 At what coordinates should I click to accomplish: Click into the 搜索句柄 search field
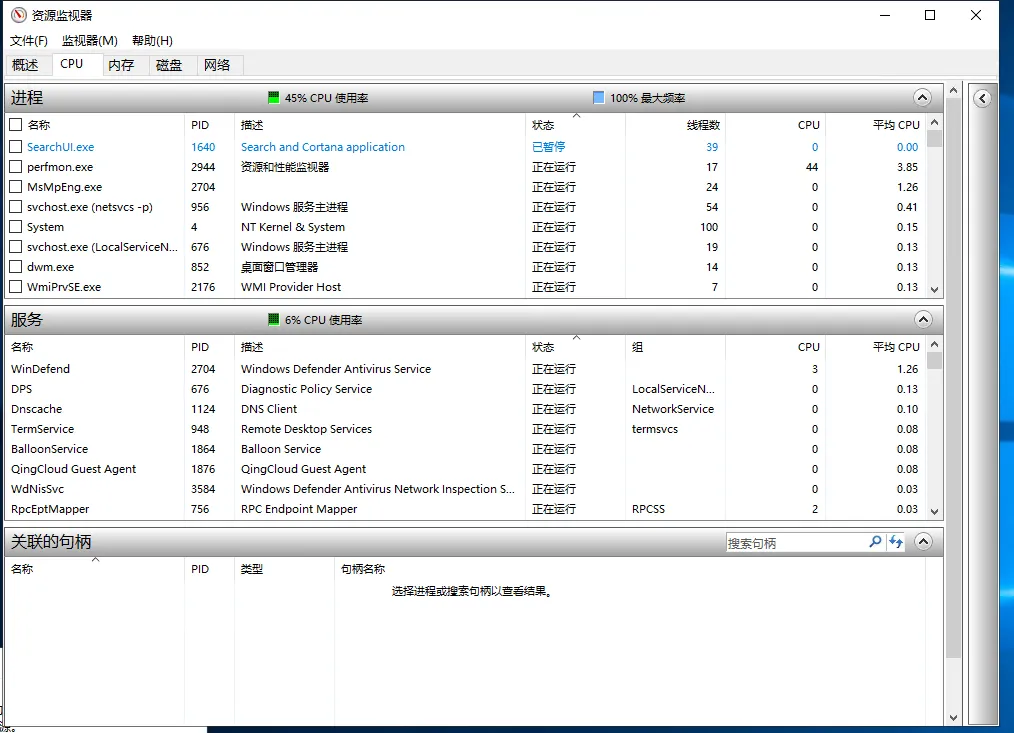[795, 543]
